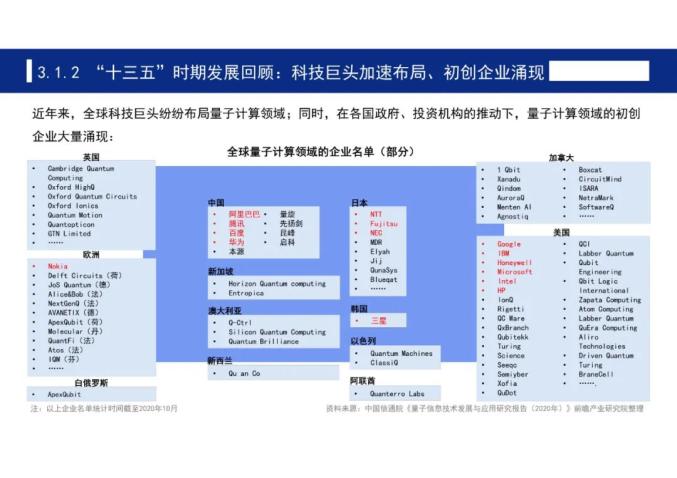Select Silicon Quantum Computing under 澳大利亚
This screenshot has height=478, width=677.
(277, 332)
